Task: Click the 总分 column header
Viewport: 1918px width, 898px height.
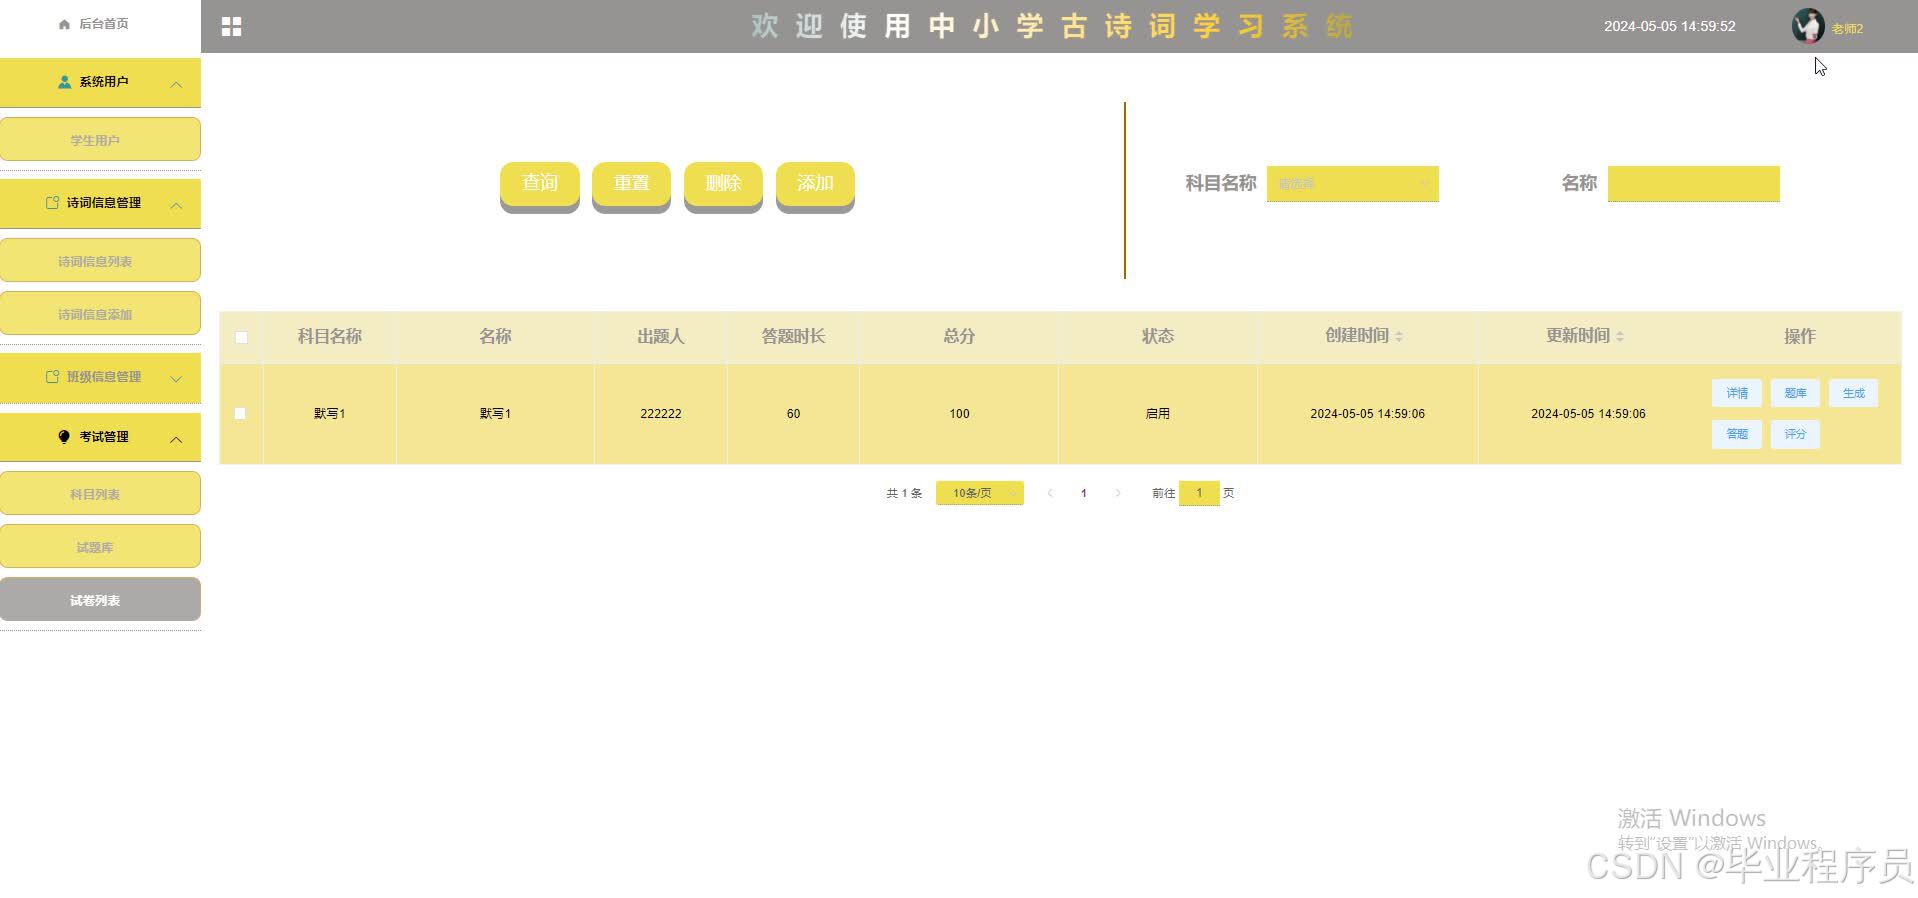Action: click(959, 337)
